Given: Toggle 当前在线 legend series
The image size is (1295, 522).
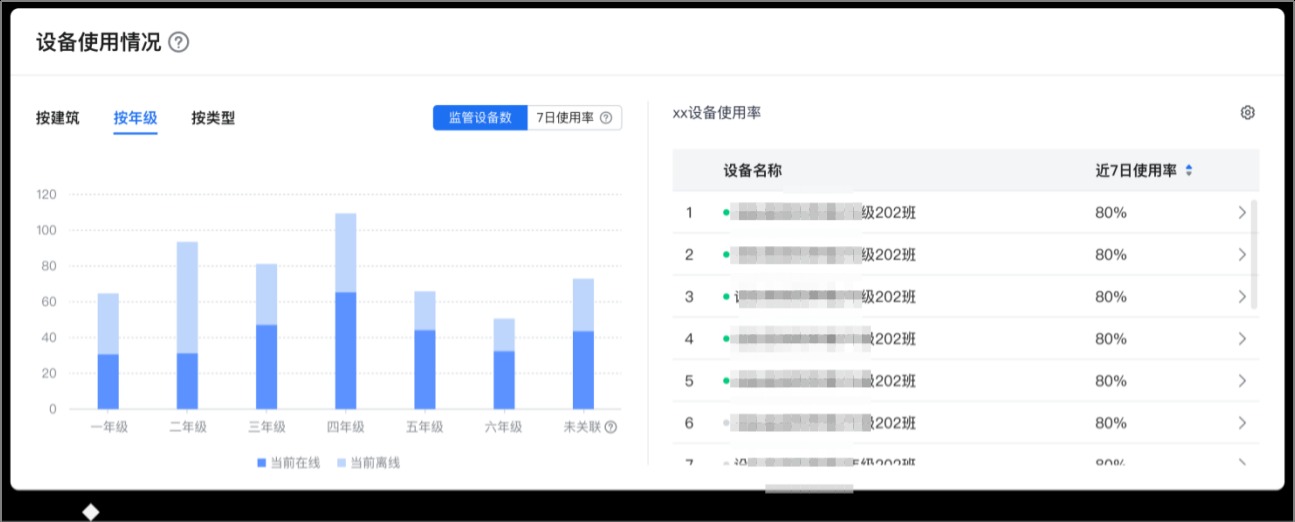Looking at the screenshot, I should [x=288, y=463].
